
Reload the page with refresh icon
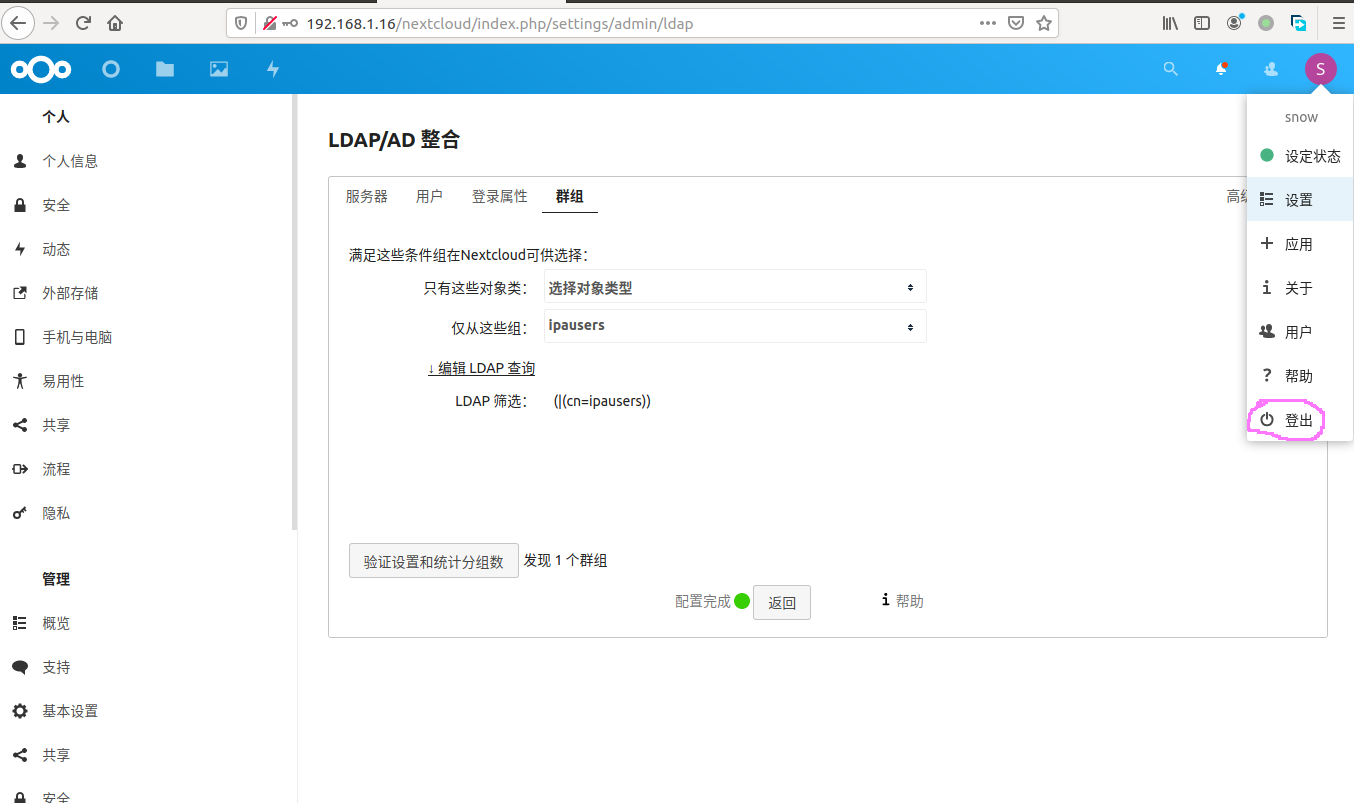[x=84, y=23]
